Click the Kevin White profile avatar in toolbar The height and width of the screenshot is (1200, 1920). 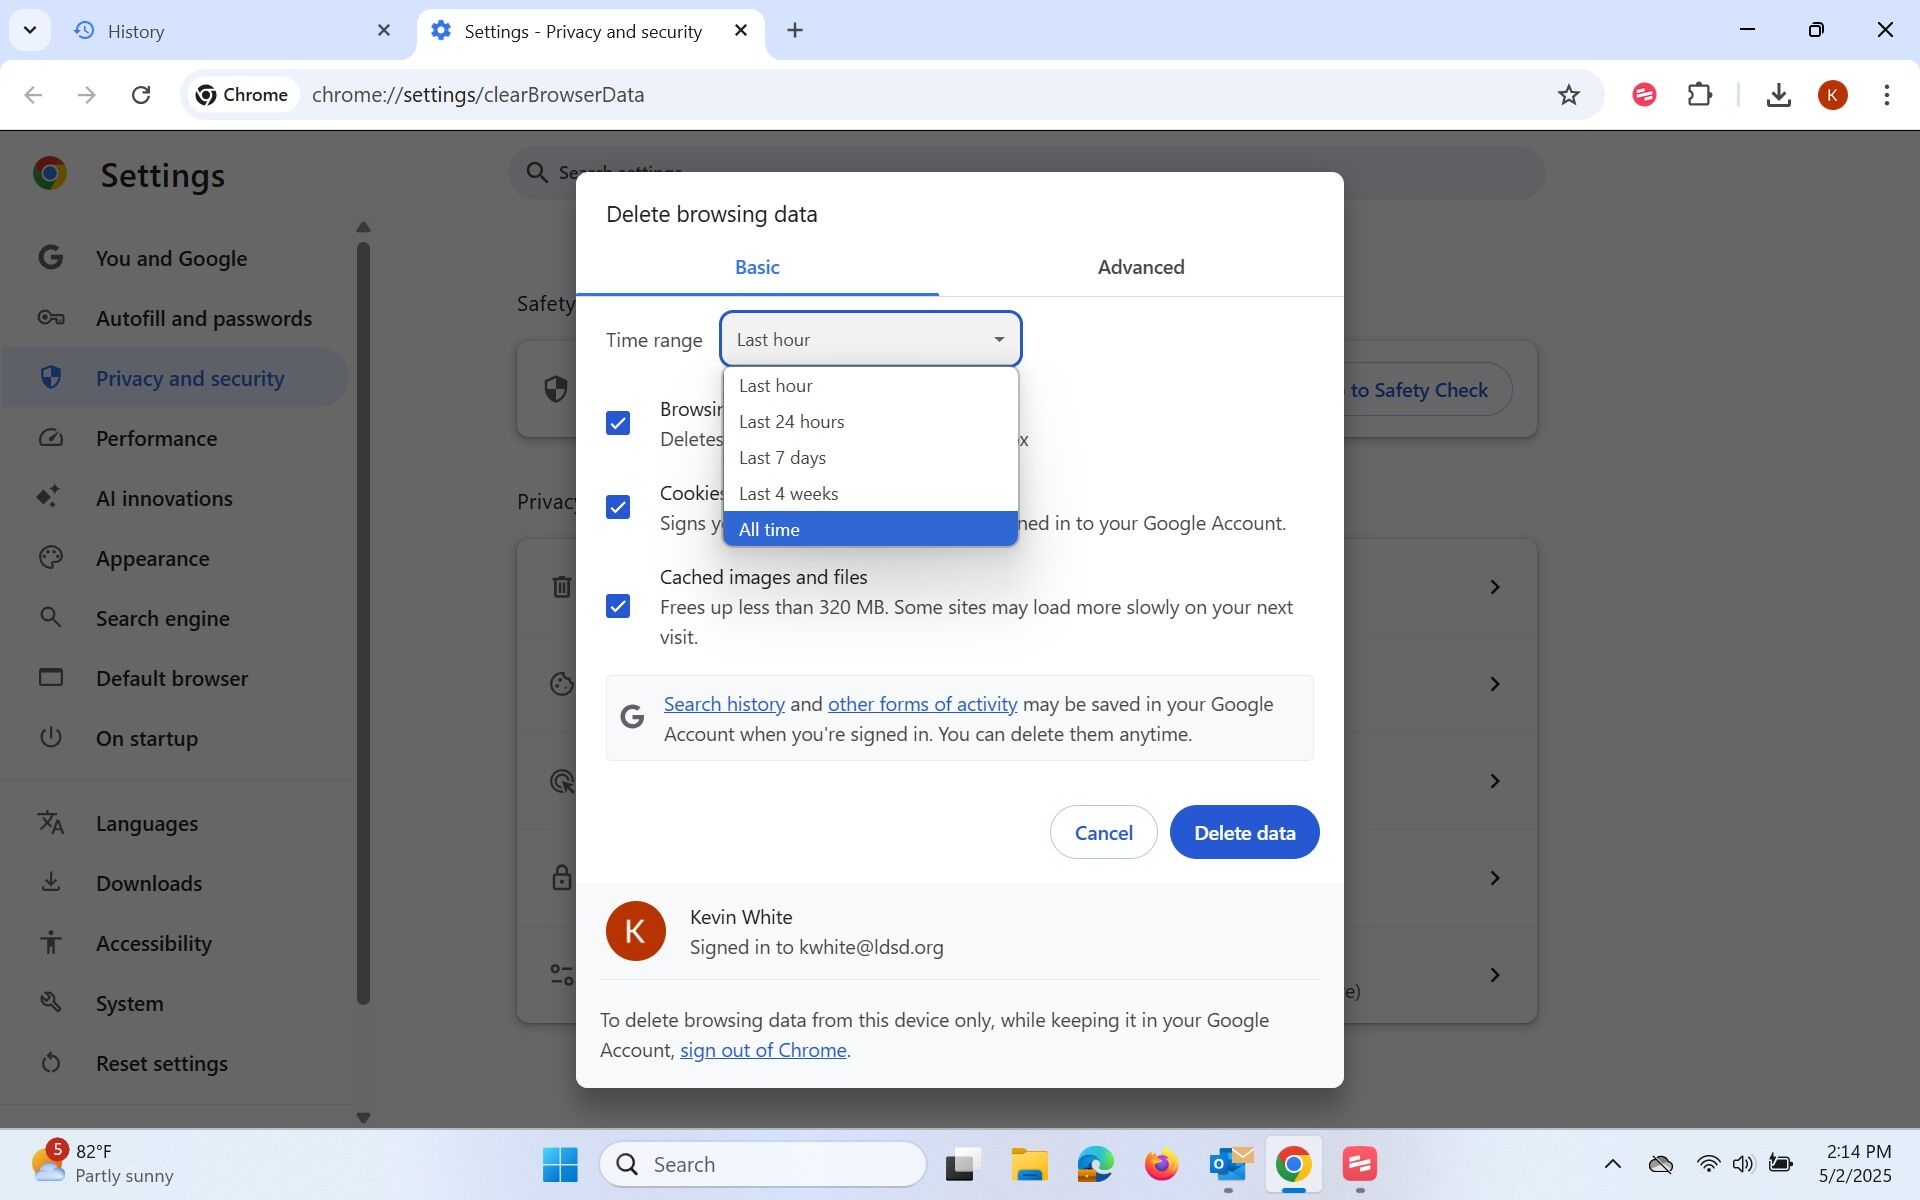(x=1832, y=95)
